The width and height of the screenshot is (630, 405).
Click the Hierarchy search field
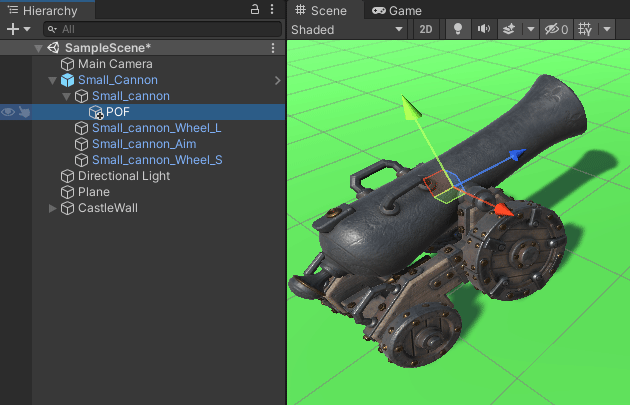(x=160, y=29)
